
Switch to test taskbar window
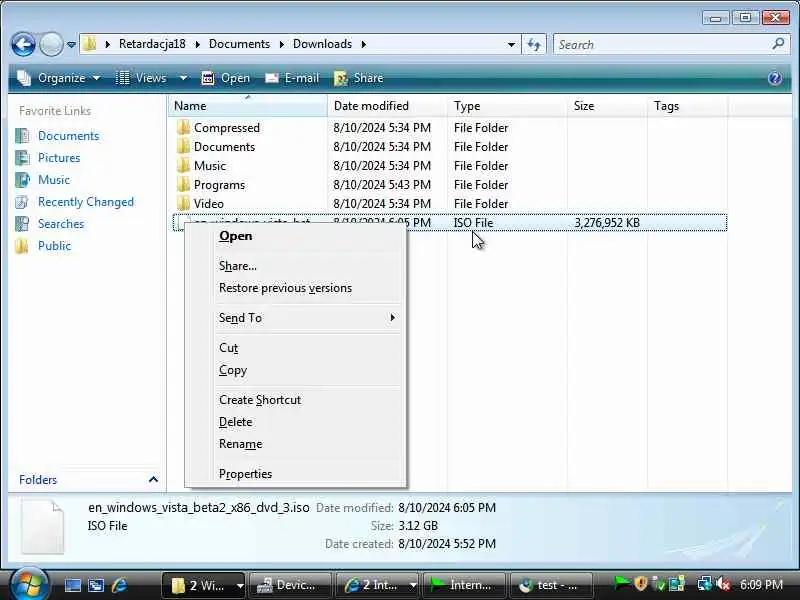pos(552,585)
